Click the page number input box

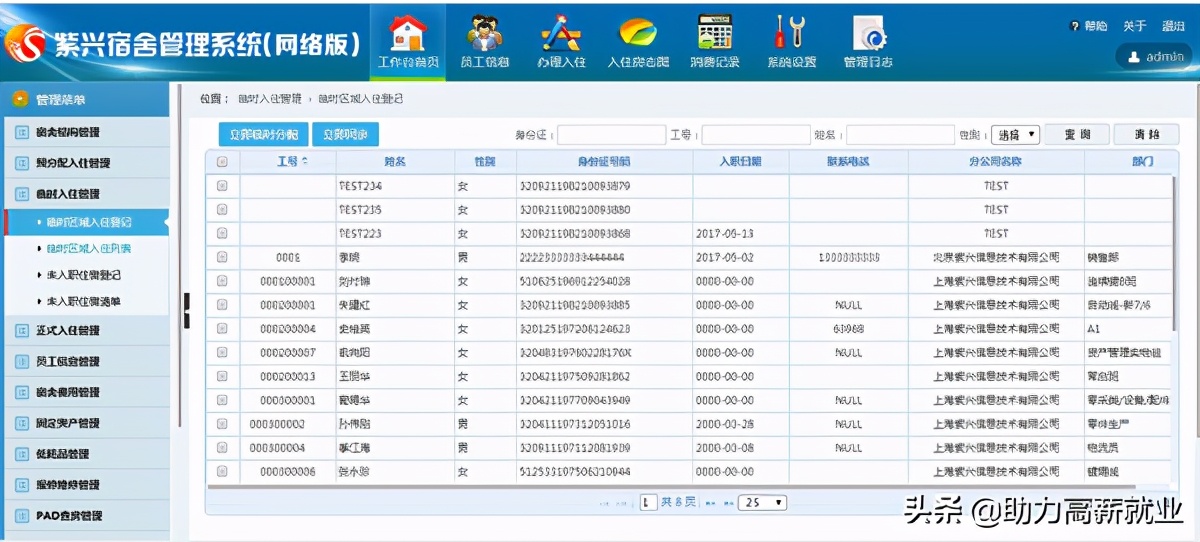click(x=648, y=503)
